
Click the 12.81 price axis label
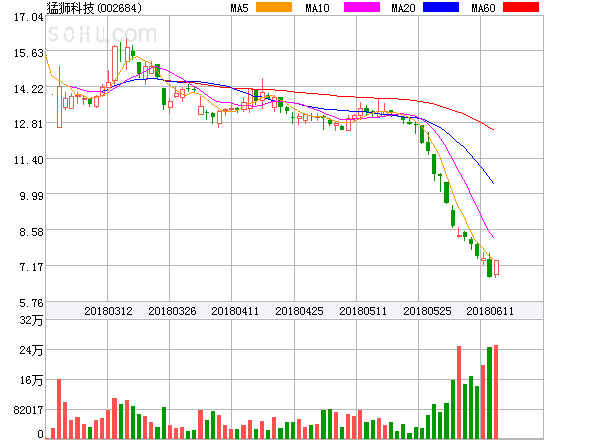(29, 124)
